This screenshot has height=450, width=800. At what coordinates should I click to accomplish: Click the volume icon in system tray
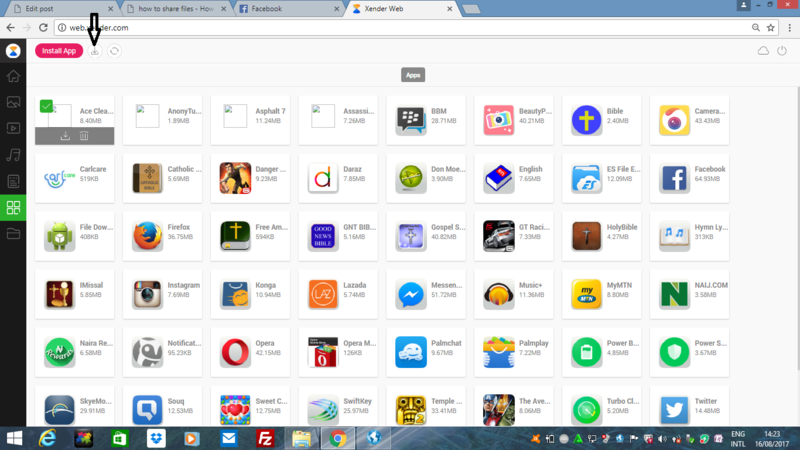[x=662, y=439]
